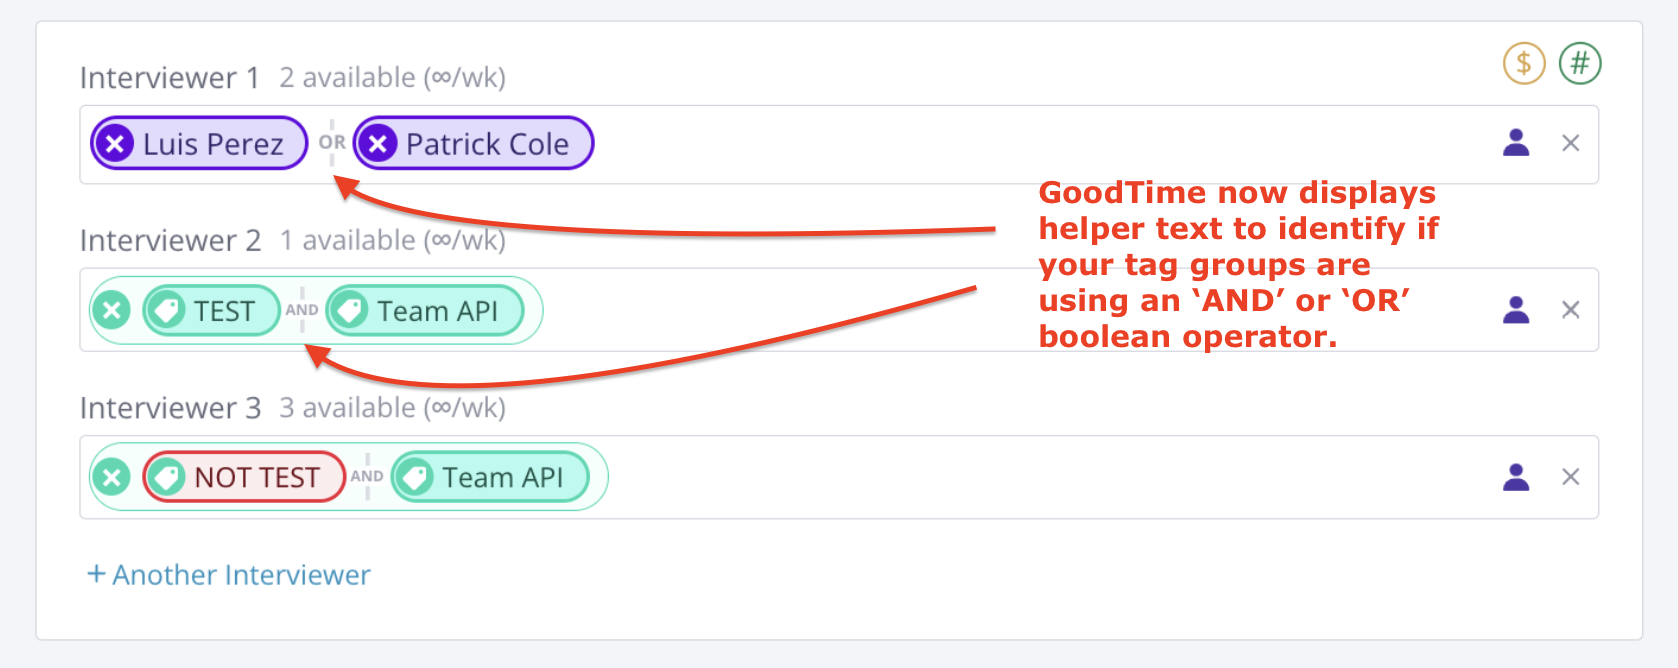The image size is (1678, 668).
Task: Click the hash number icon
Action: (x=1580, y=64)
